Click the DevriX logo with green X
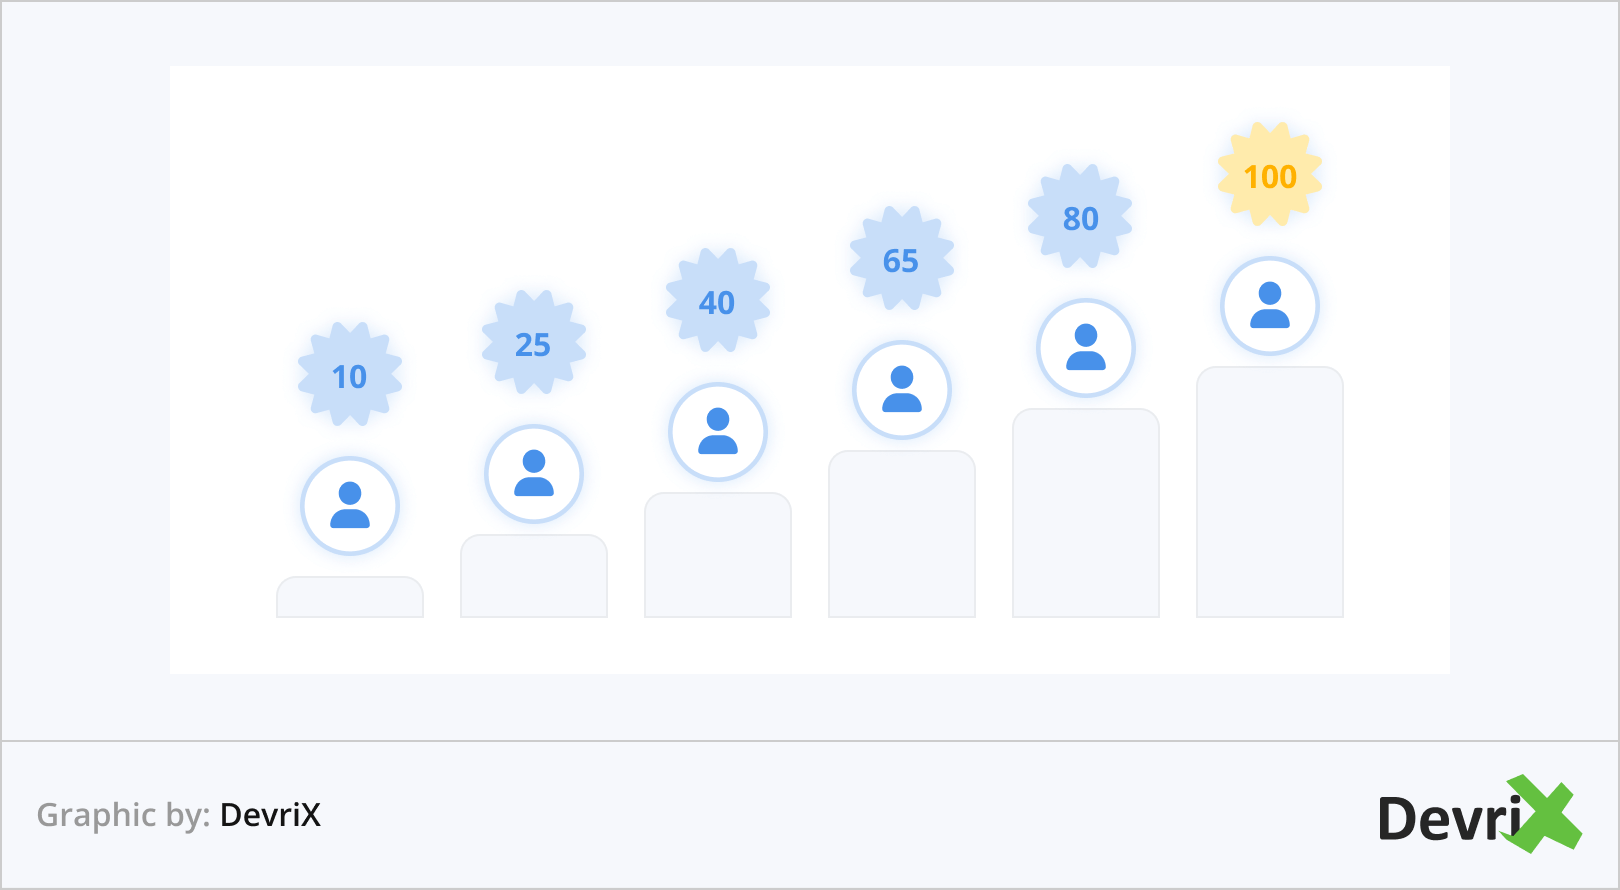Viewport: 1620px width, 890px height. point(1478,816)
